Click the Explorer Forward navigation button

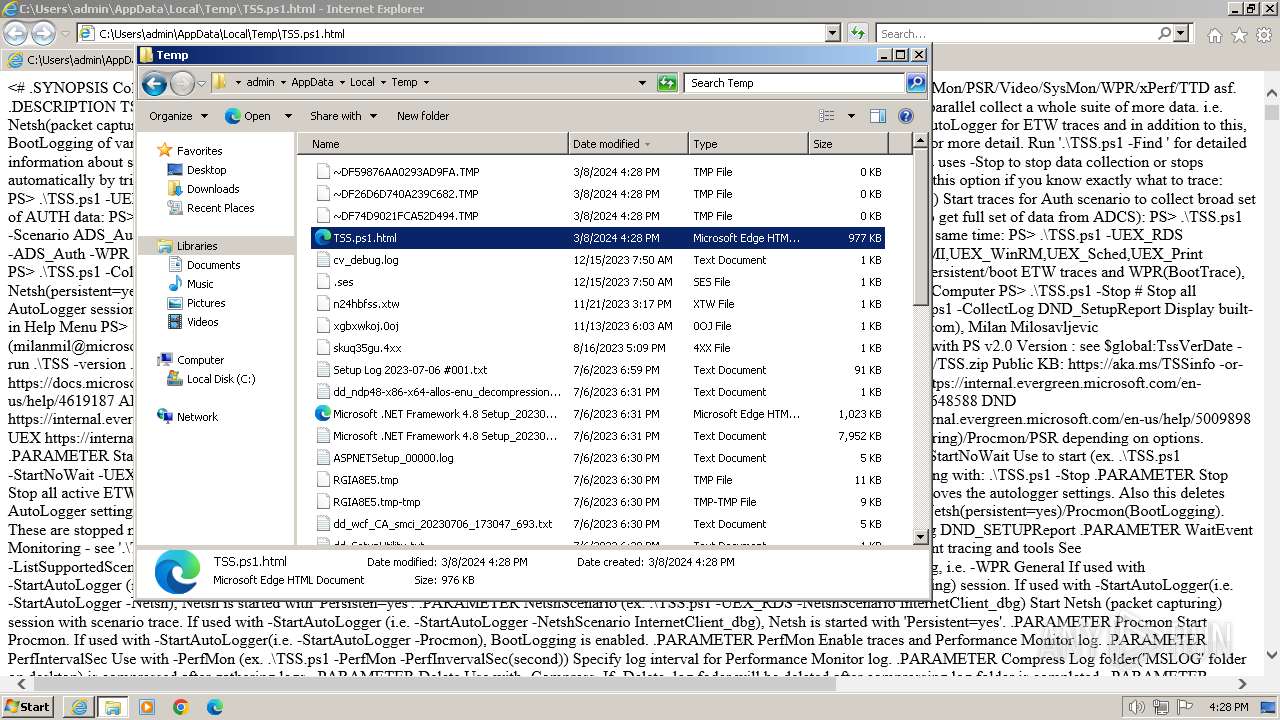[x=182, y=83]
